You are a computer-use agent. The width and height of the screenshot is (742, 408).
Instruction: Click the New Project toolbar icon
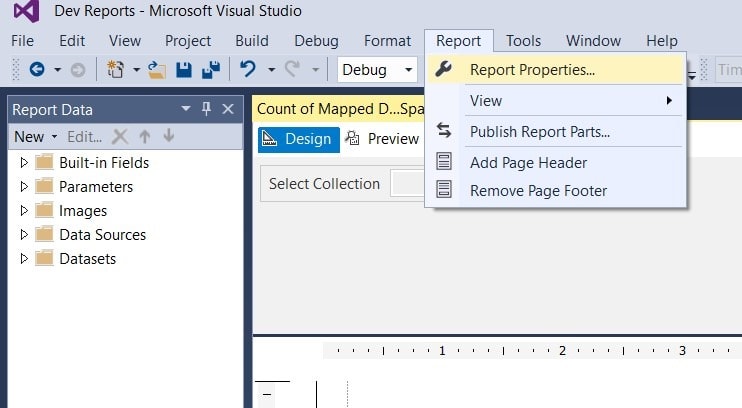116,70
